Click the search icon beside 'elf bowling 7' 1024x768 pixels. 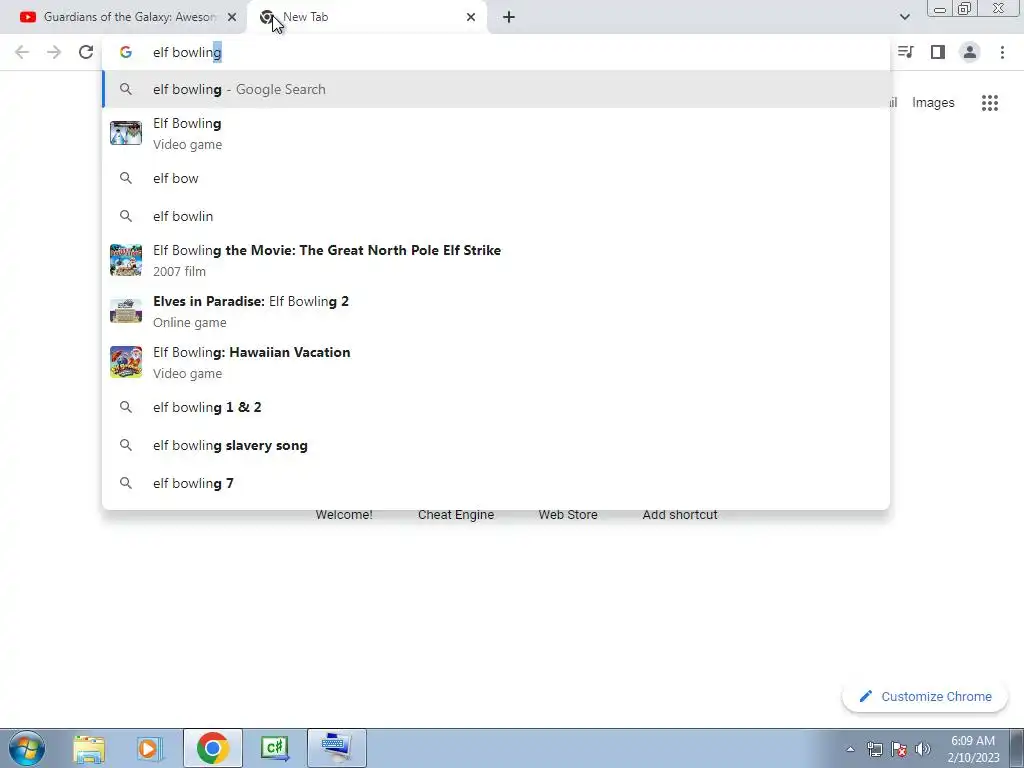click(125, 483)
